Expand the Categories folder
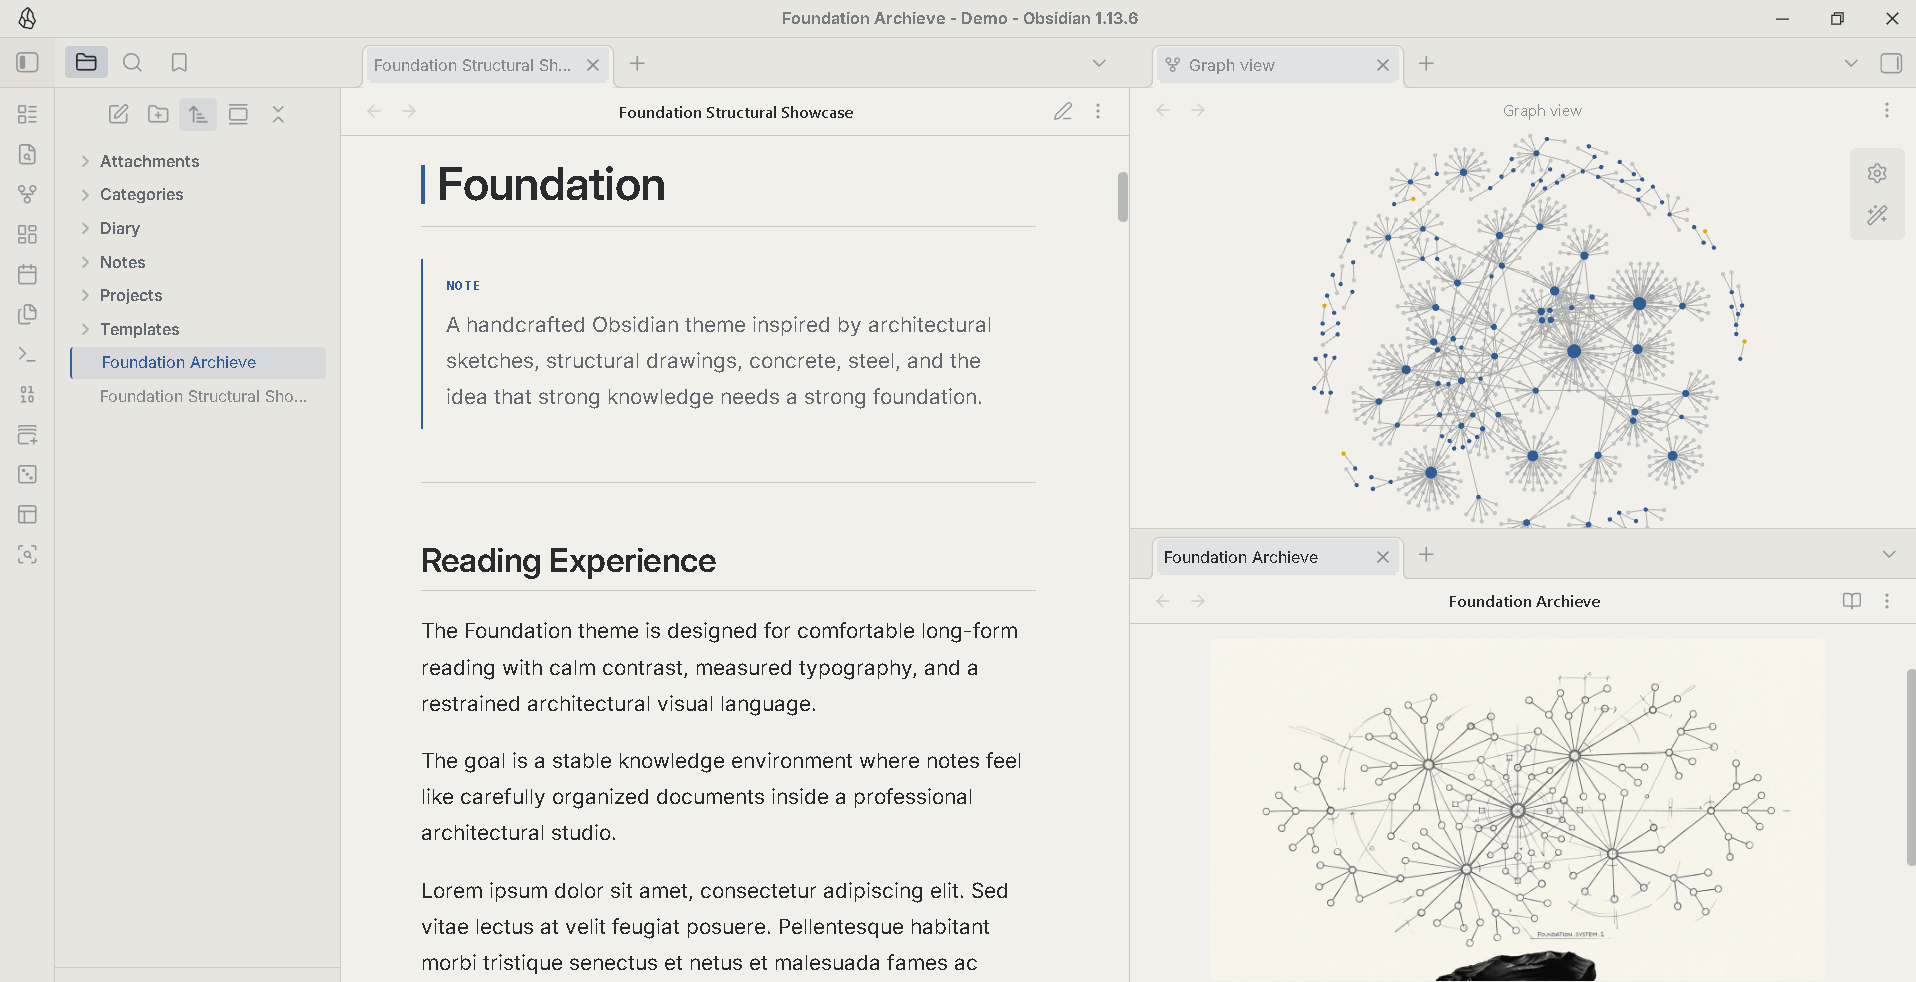This screenshot has width=1916, height=982. coord(85,194)
